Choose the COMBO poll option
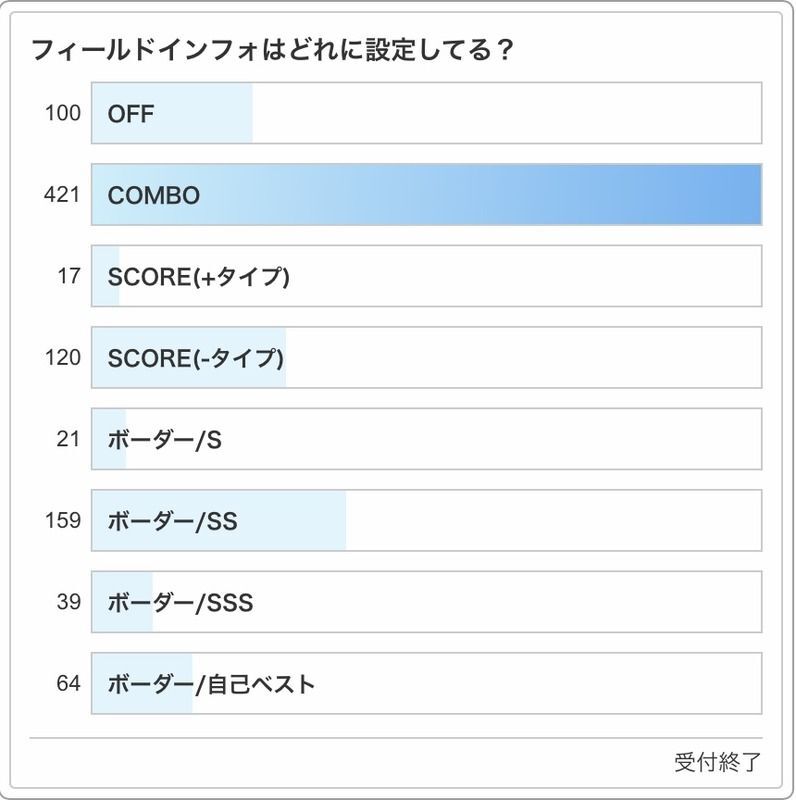796x800 pixels. click(x=154, y=195)
